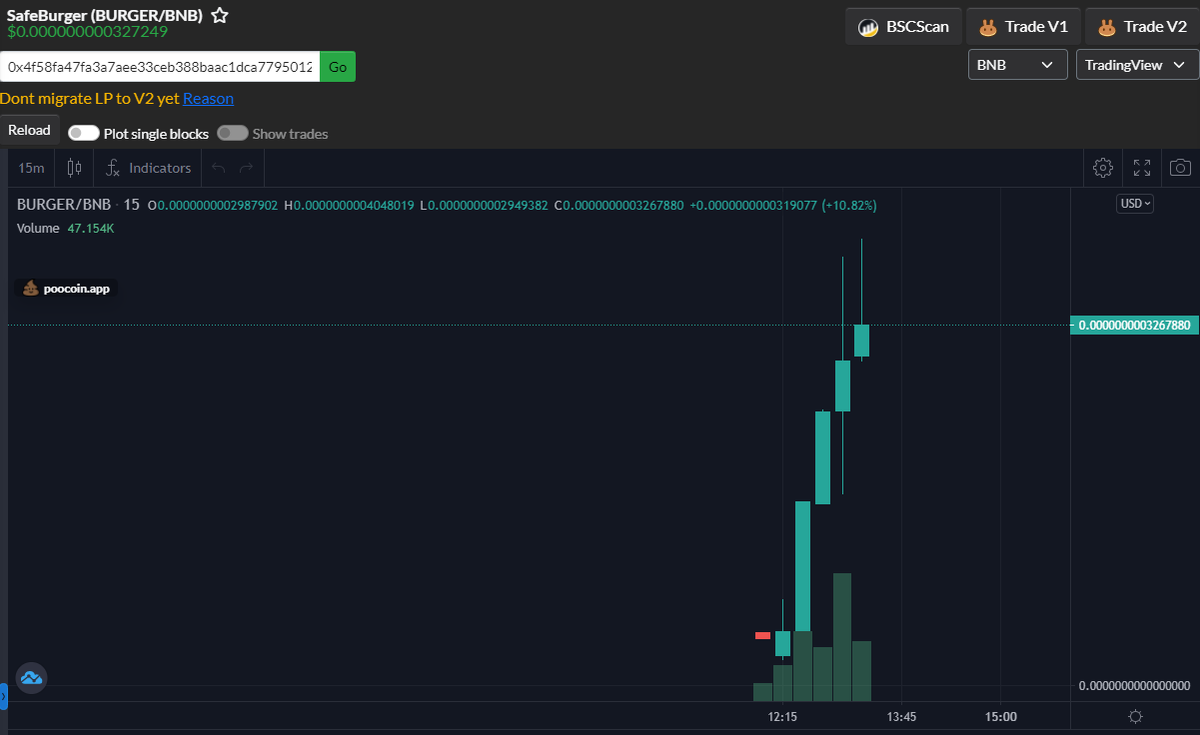Star SafeBurger as a favorite
The image size is (1200, 735).
point(220,16)
